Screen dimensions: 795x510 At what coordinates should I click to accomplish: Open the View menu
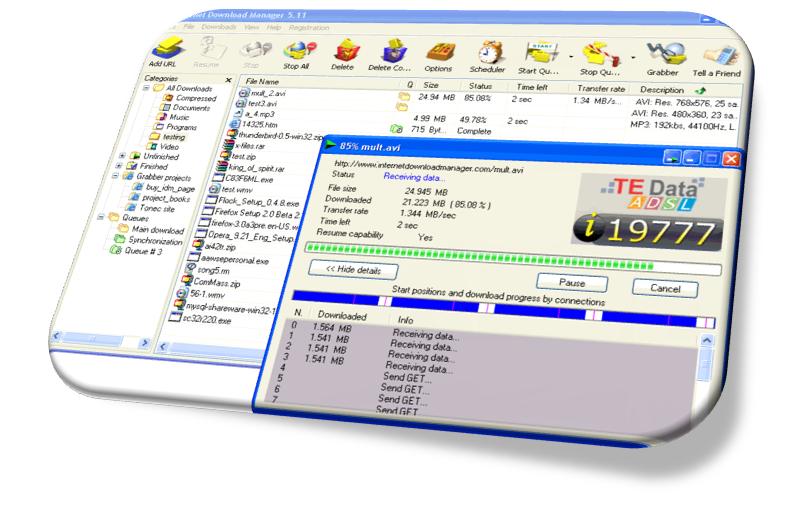pos(251,27)
